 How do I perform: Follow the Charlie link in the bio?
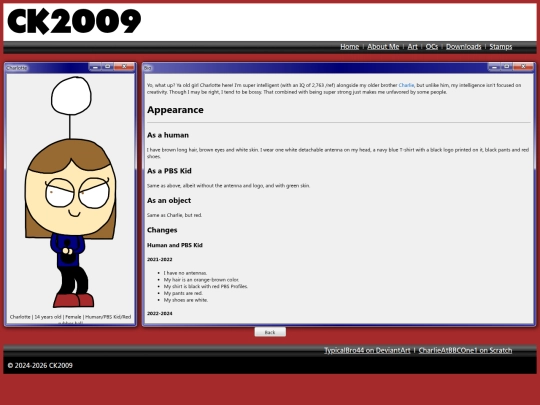[406, 85]
